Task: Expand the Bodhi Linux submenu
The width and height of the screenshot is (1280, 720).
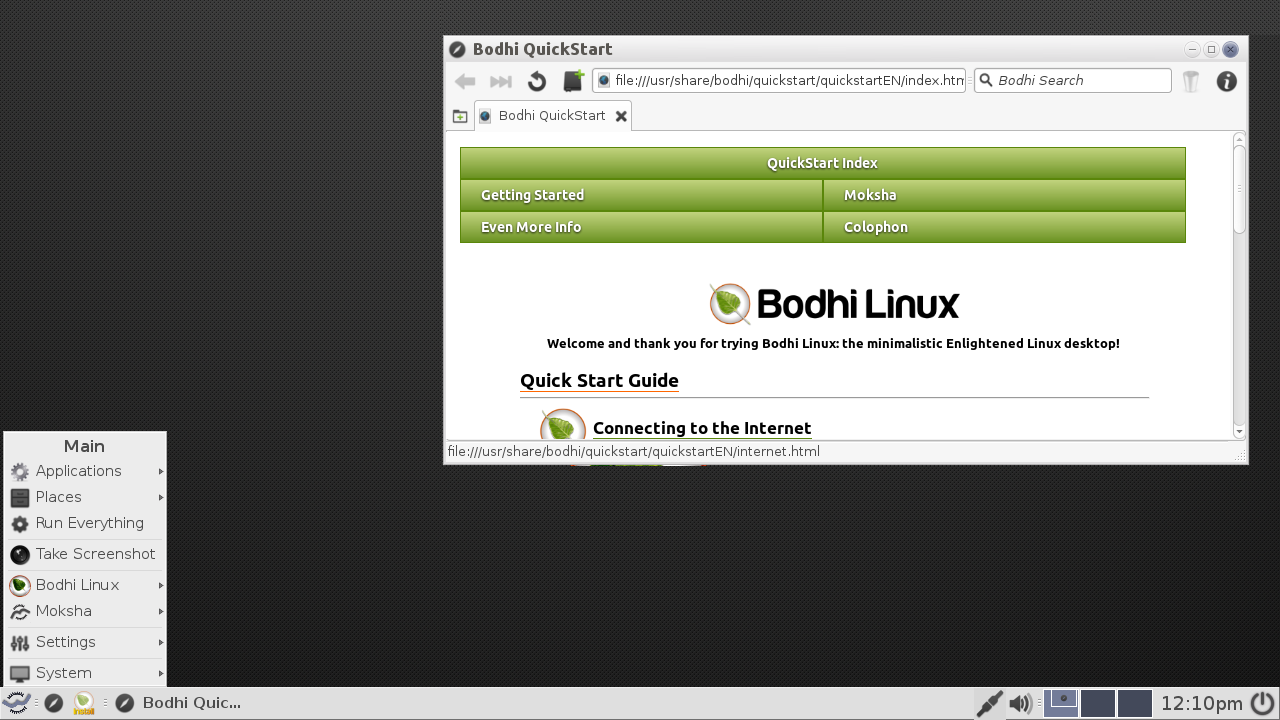Action: (85, 585)
